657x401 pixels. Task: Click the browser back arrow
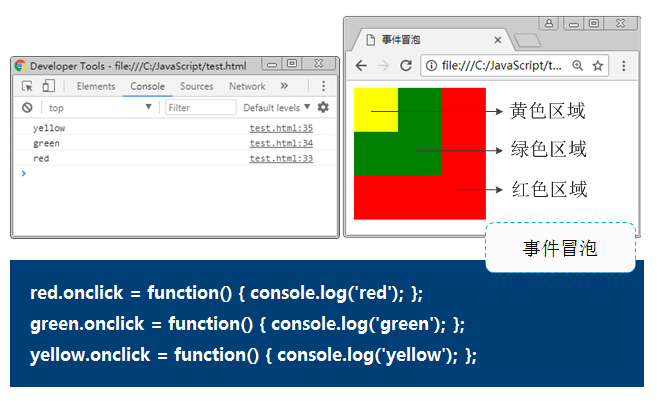tap(360, 66)
